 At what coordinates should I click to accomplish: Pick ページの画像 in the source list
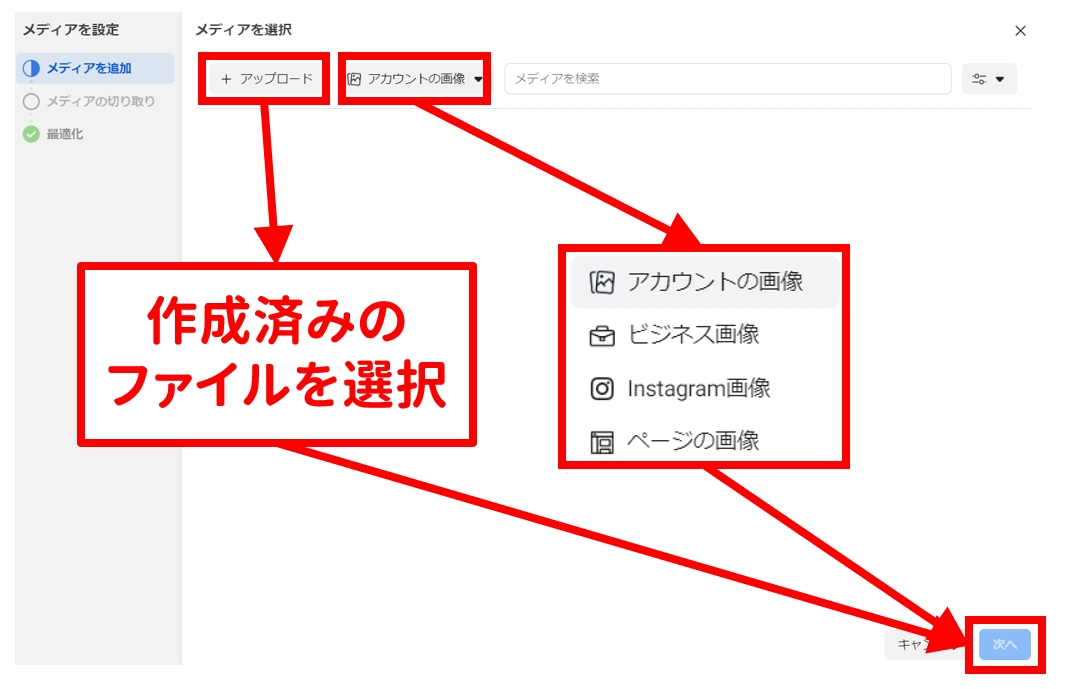point(693,441)
